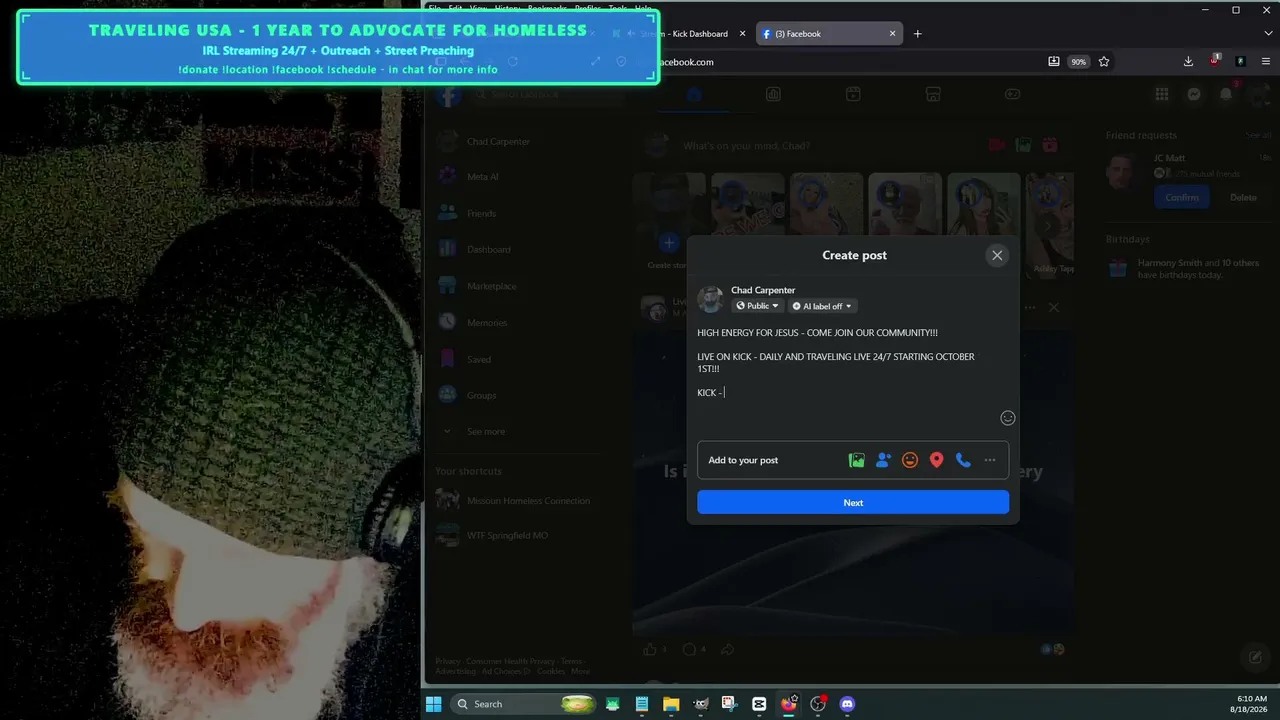Close the Create post dialog

997,255
